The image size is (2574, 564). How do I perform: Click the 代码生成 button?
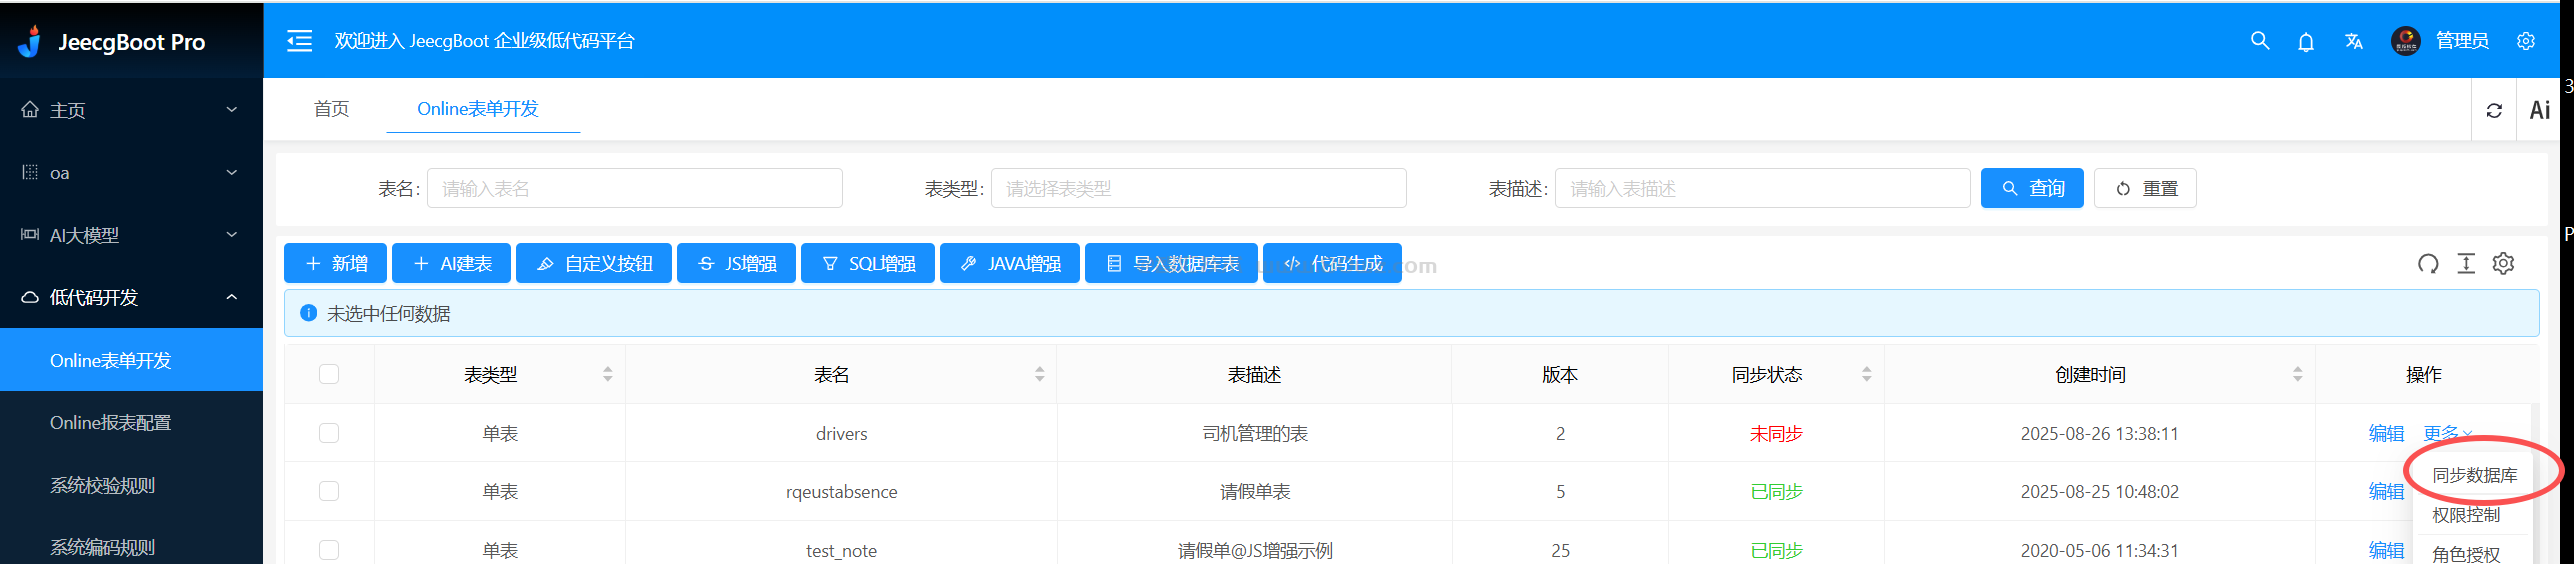tap(1332, 263)
